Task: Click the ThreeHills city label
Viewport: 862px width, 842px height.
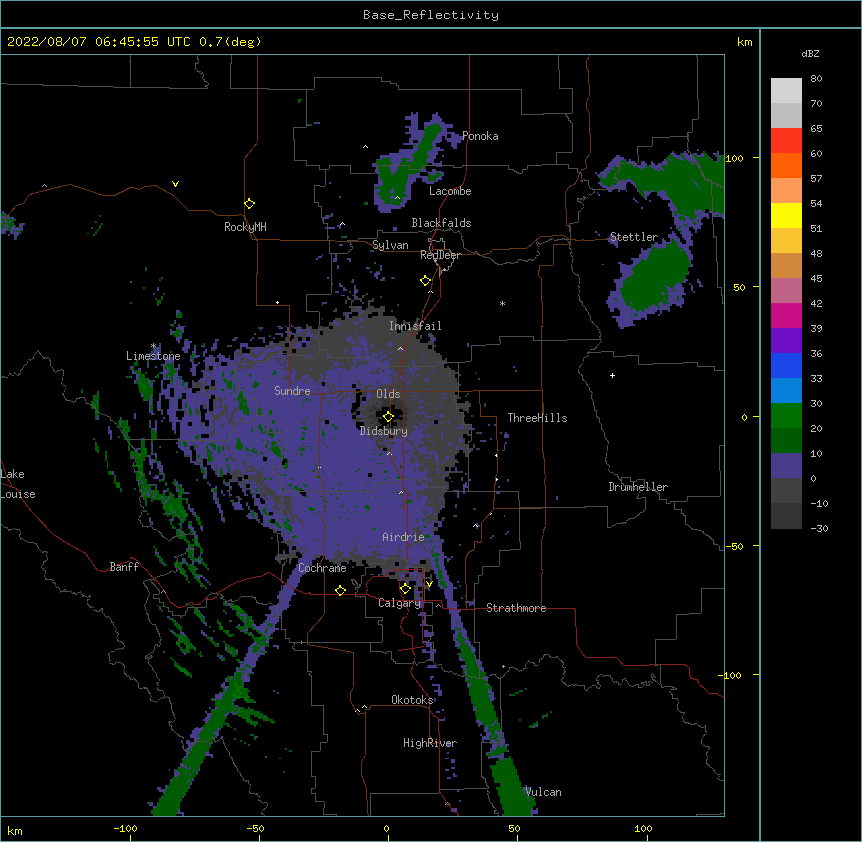Action: pyautogui.click(x=537, y=418)
